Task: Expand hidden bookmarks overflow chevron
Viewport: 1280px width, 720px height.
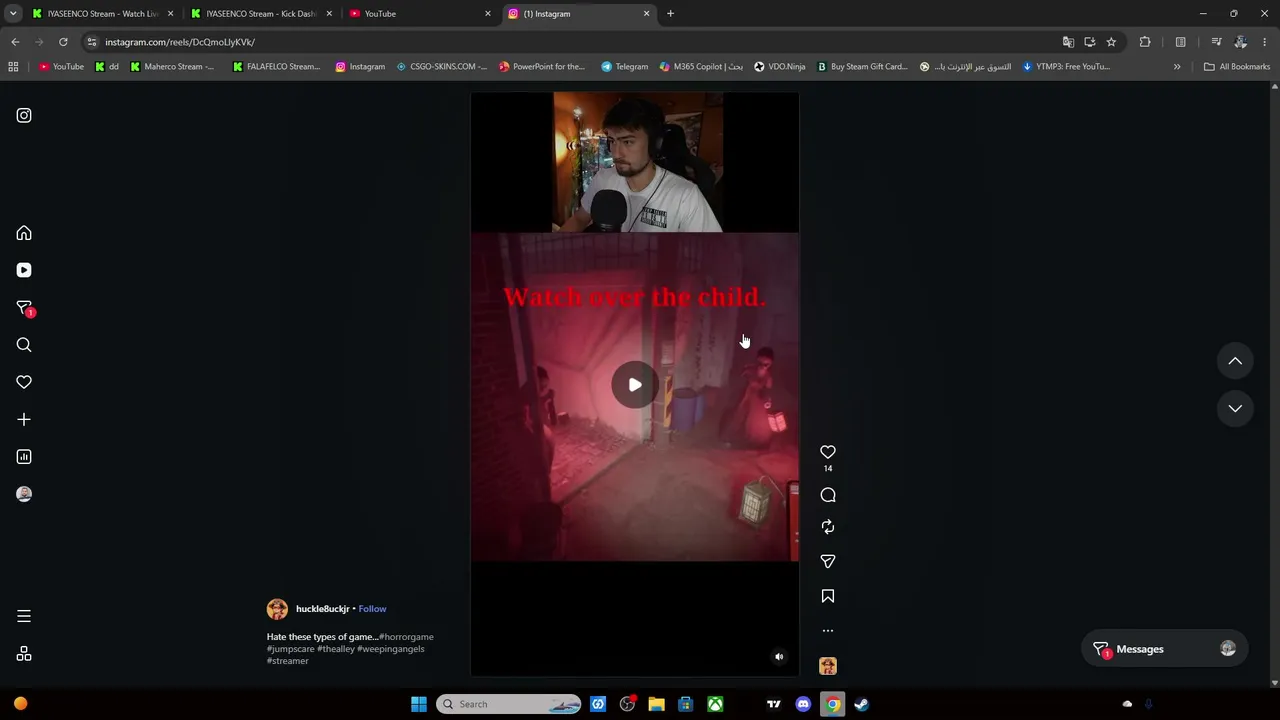Action: point(1177,67)
